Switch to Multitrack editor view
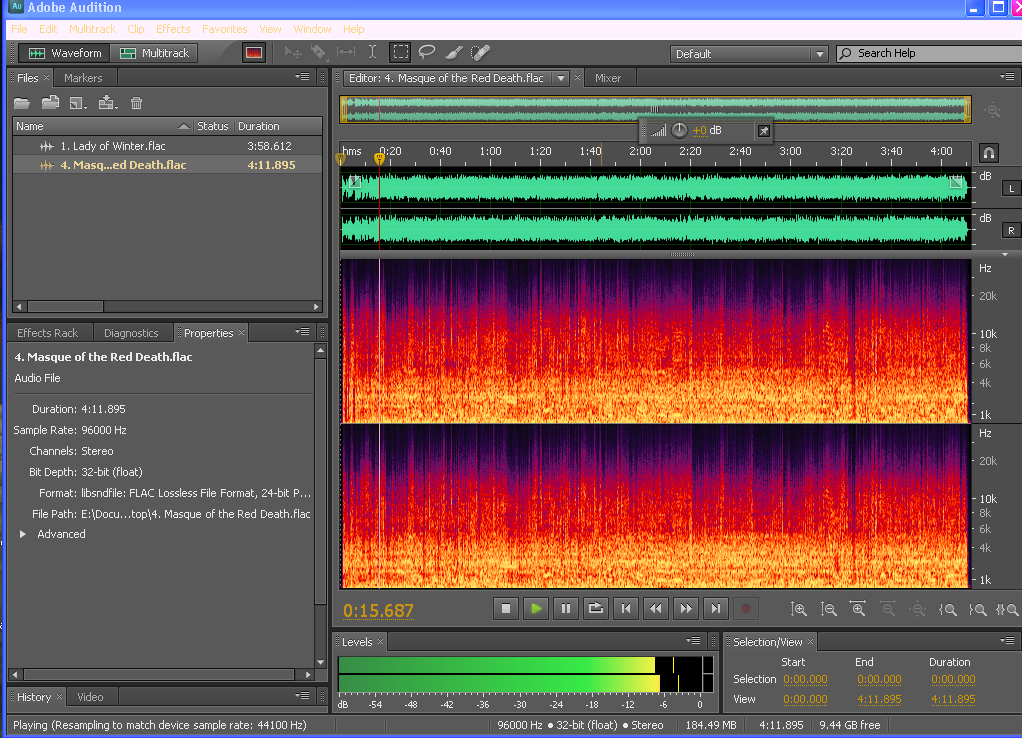Screen dimensions: 1022x738 tap(154, 53)
